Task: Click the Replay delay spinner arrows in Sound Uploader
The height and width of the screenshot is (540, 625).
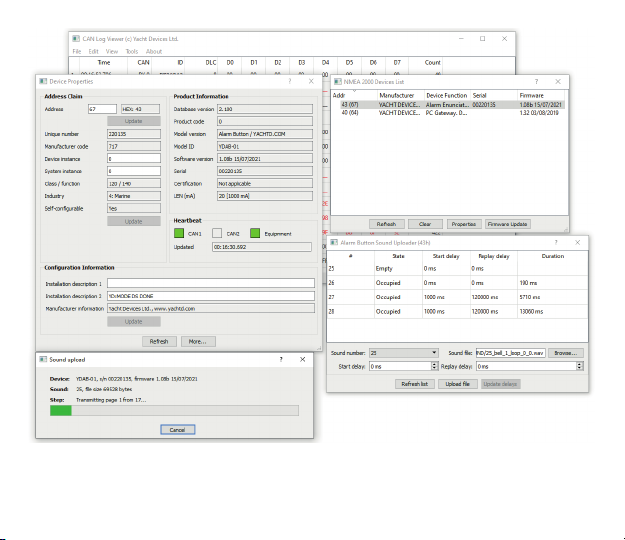Action: [x=580, y=366]
